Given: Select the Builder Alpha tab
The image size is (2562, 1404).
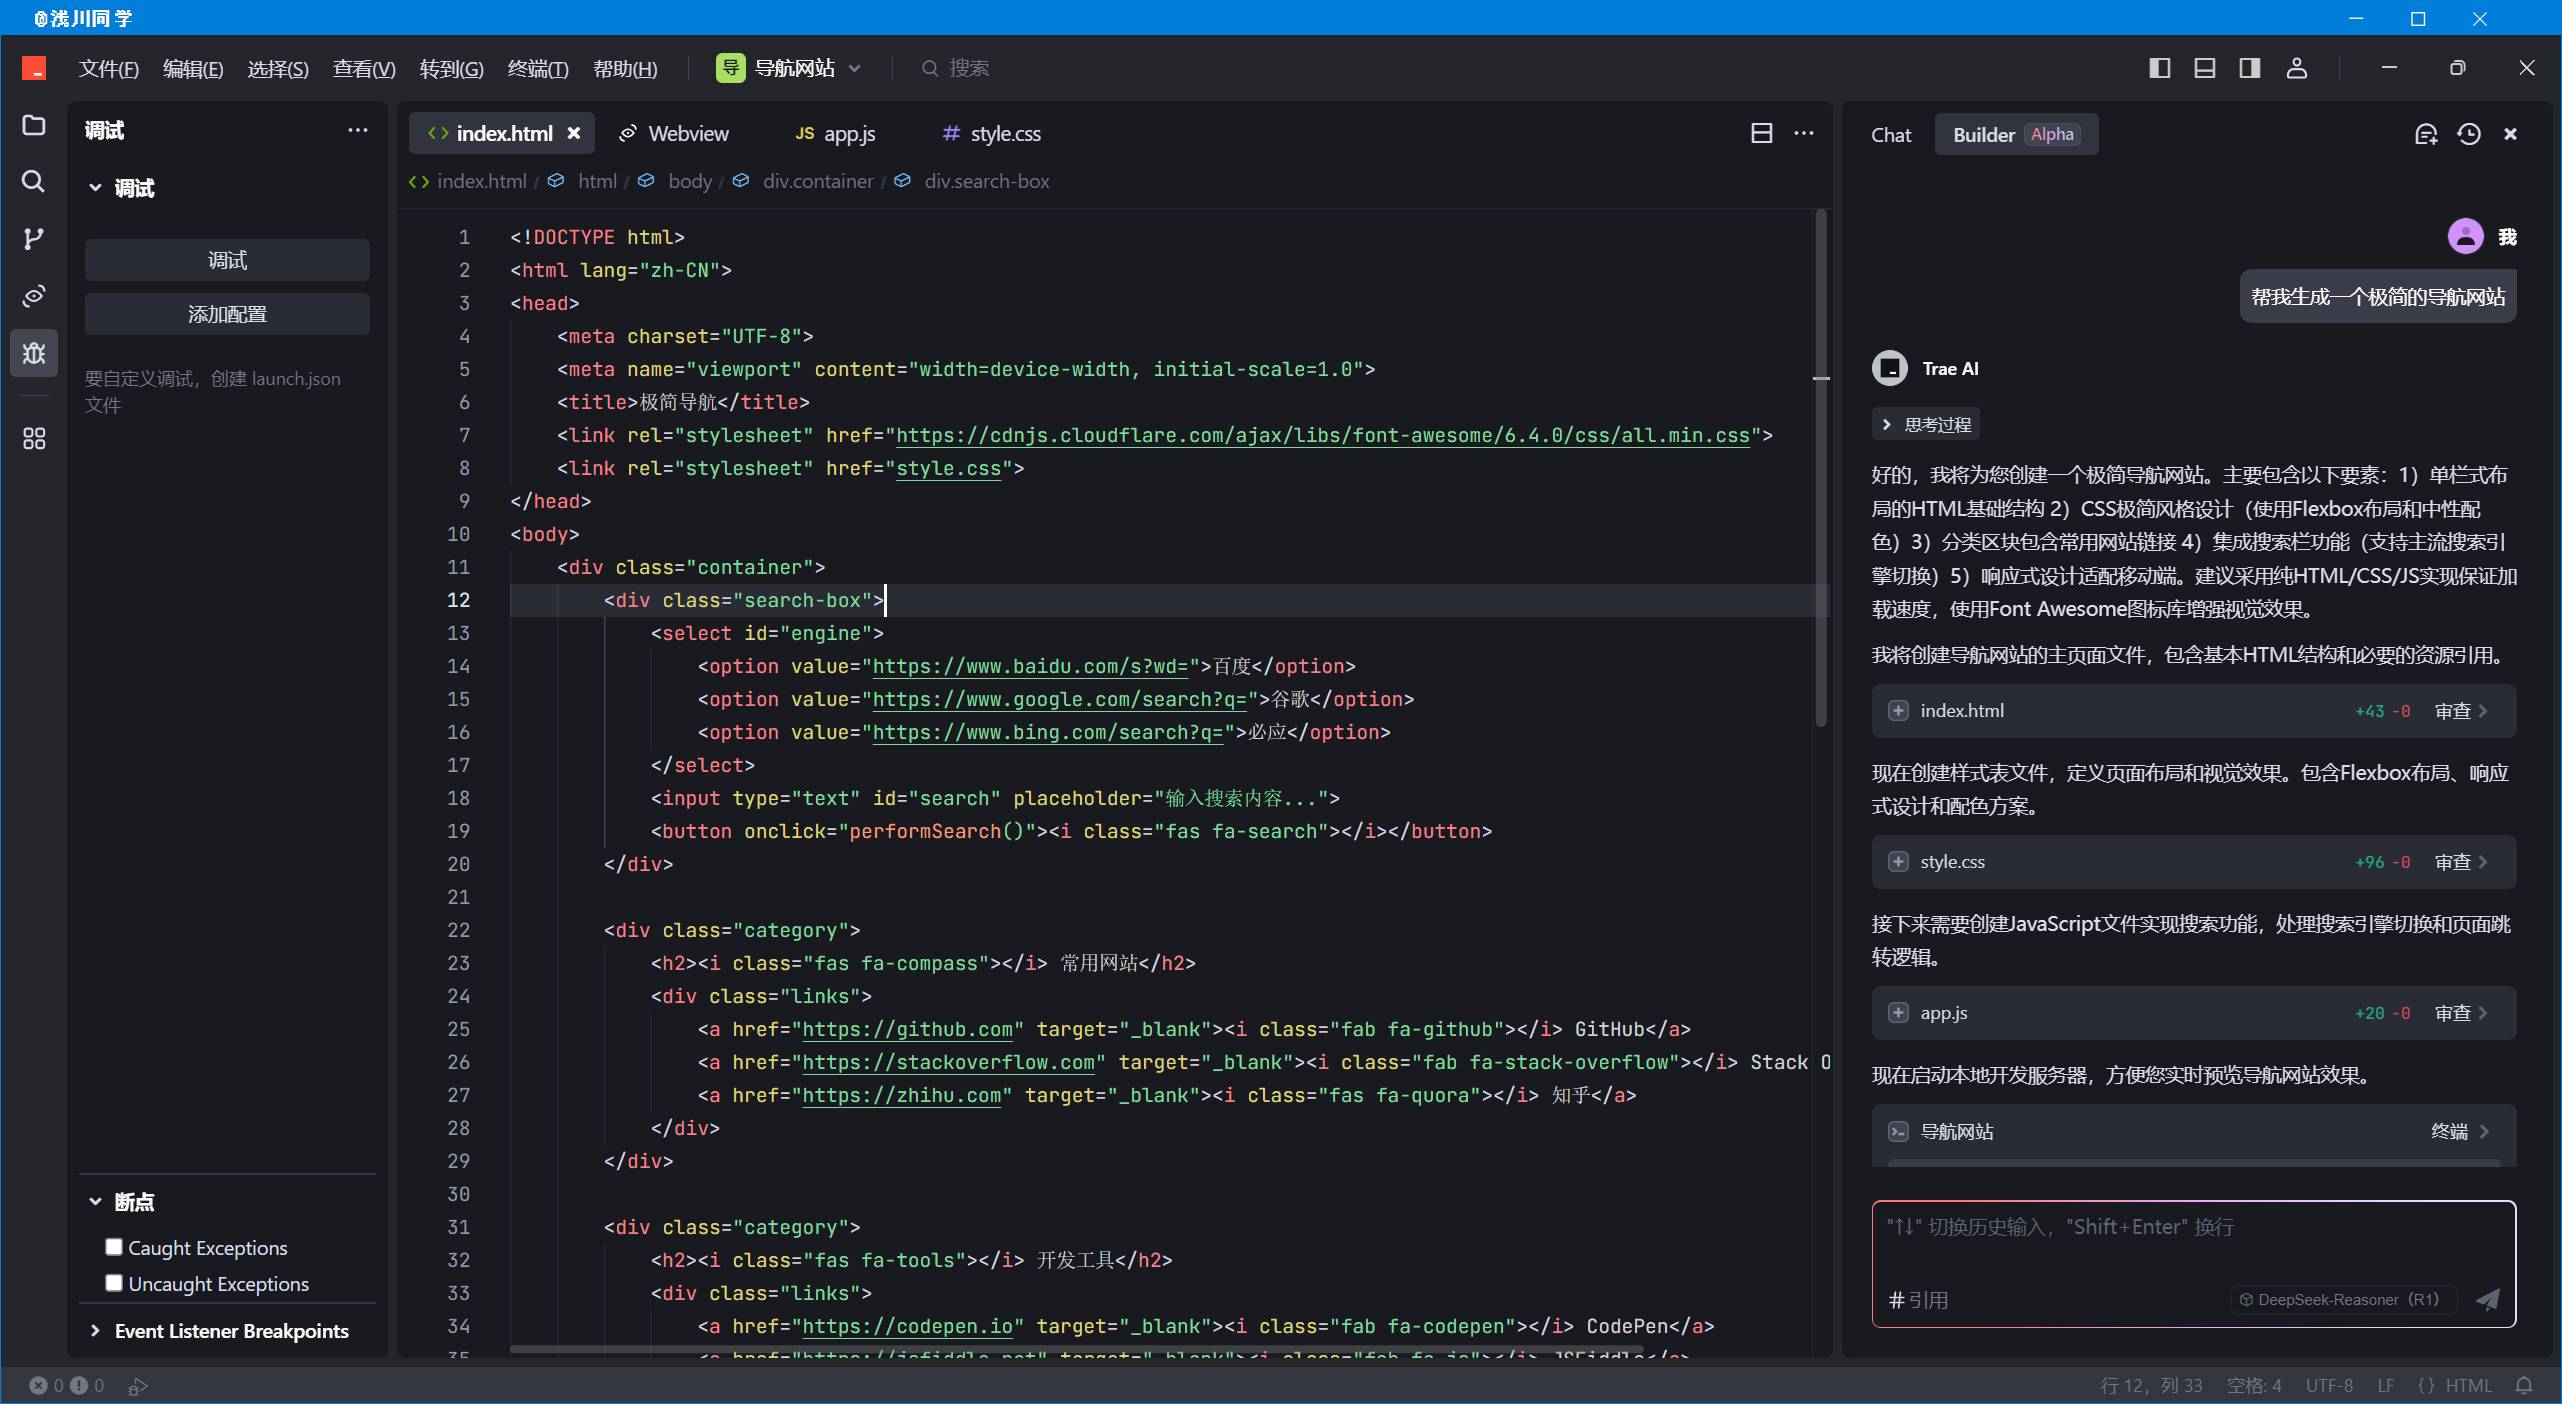Looking at the screenshot, I should tap(2016, 134).
